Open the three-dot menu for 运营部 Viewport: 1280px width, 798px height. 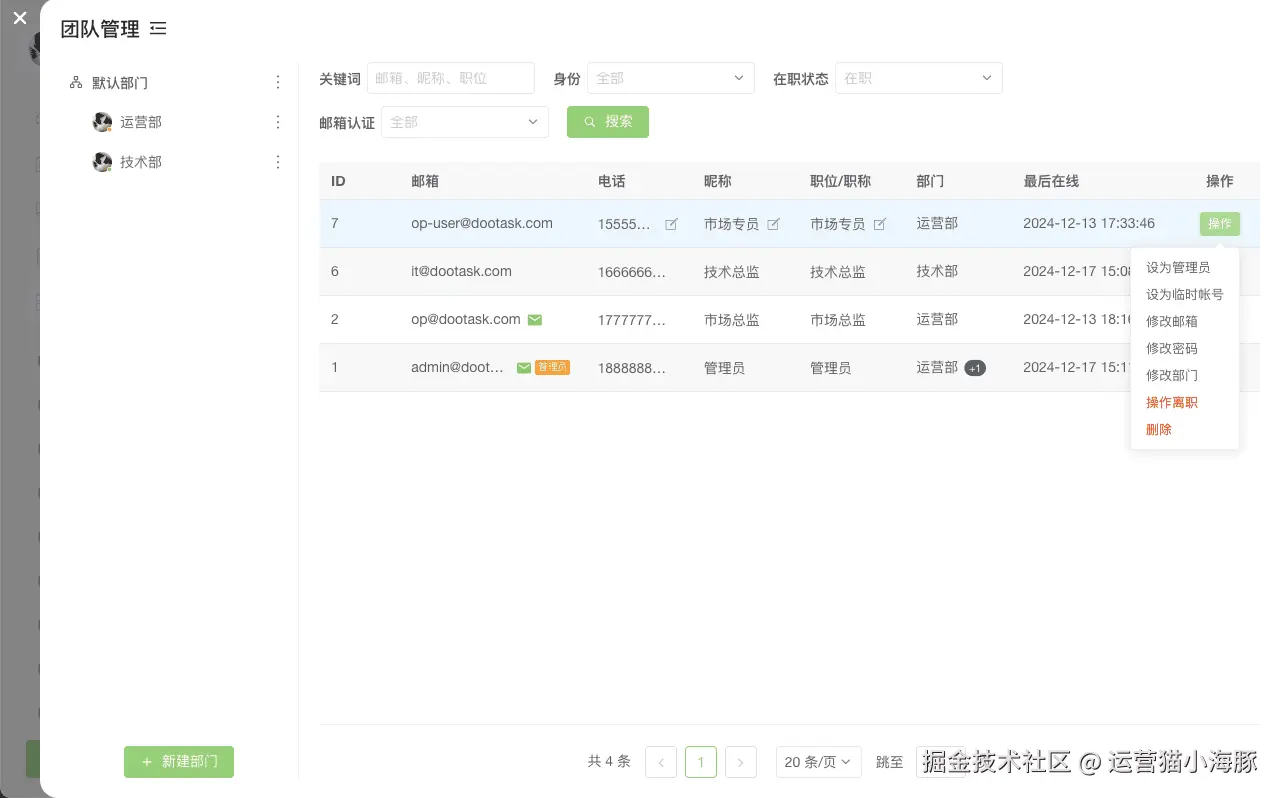[278, 122]
